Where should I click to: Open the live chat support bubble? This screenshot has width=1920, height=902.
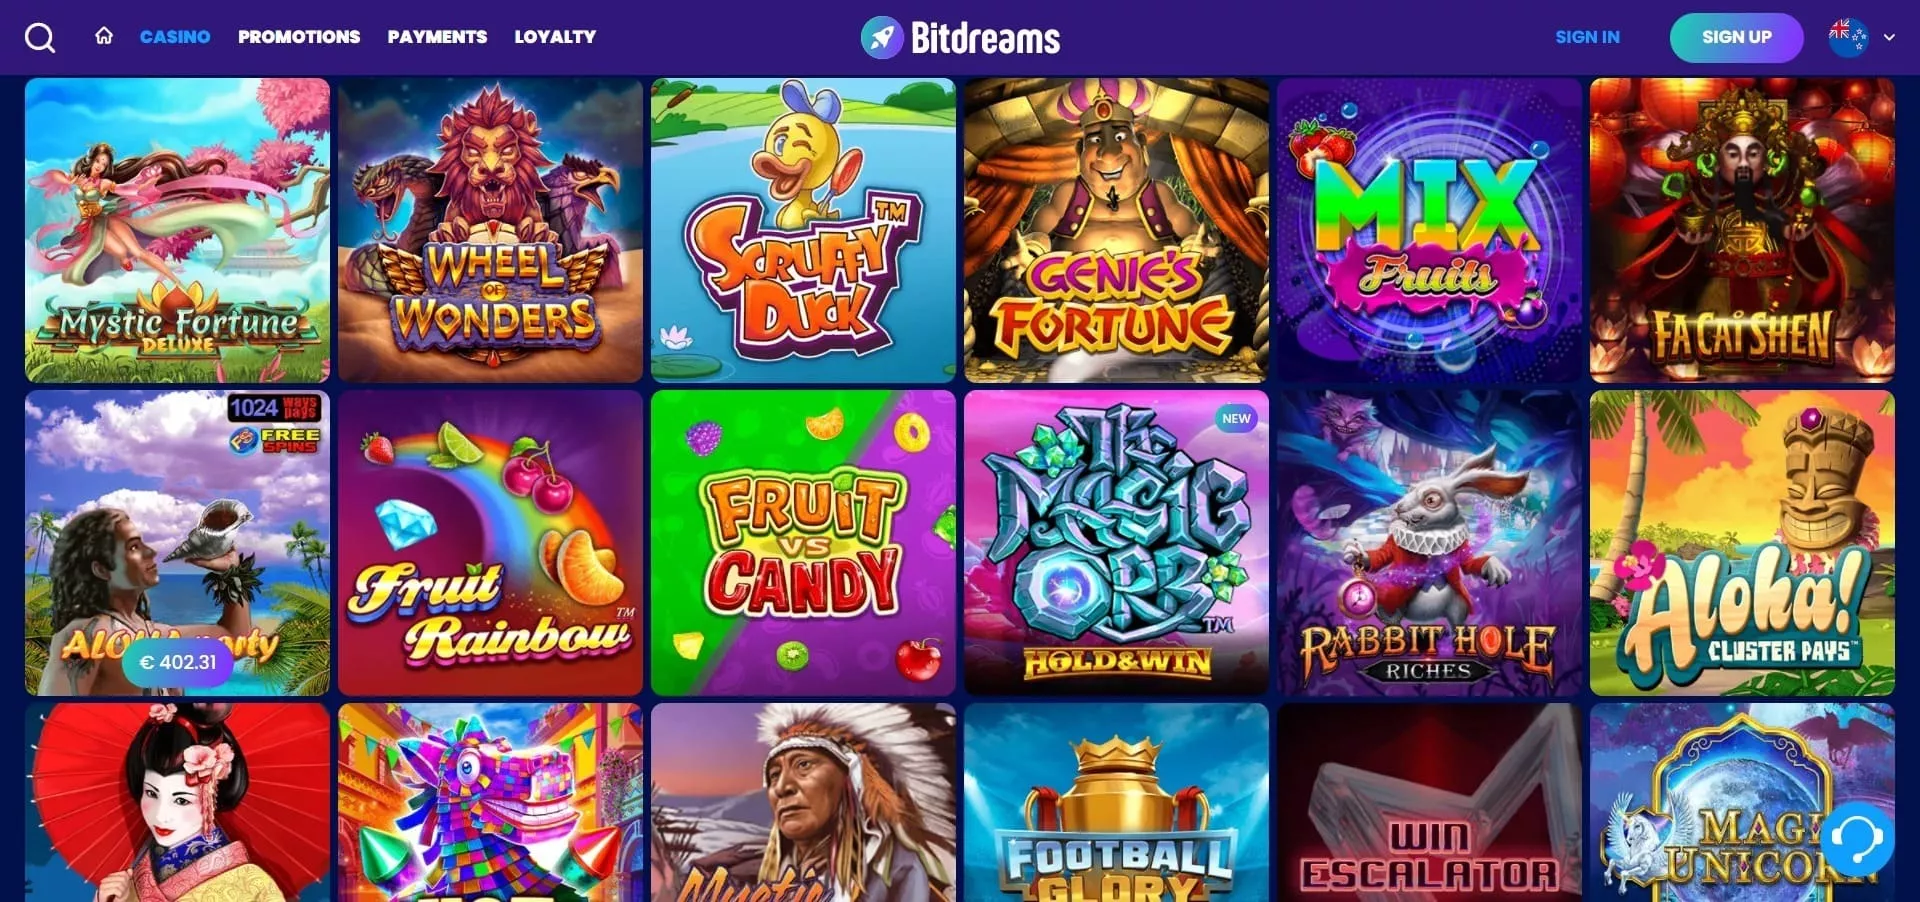pyautogui.click(x=1857, y=839)
